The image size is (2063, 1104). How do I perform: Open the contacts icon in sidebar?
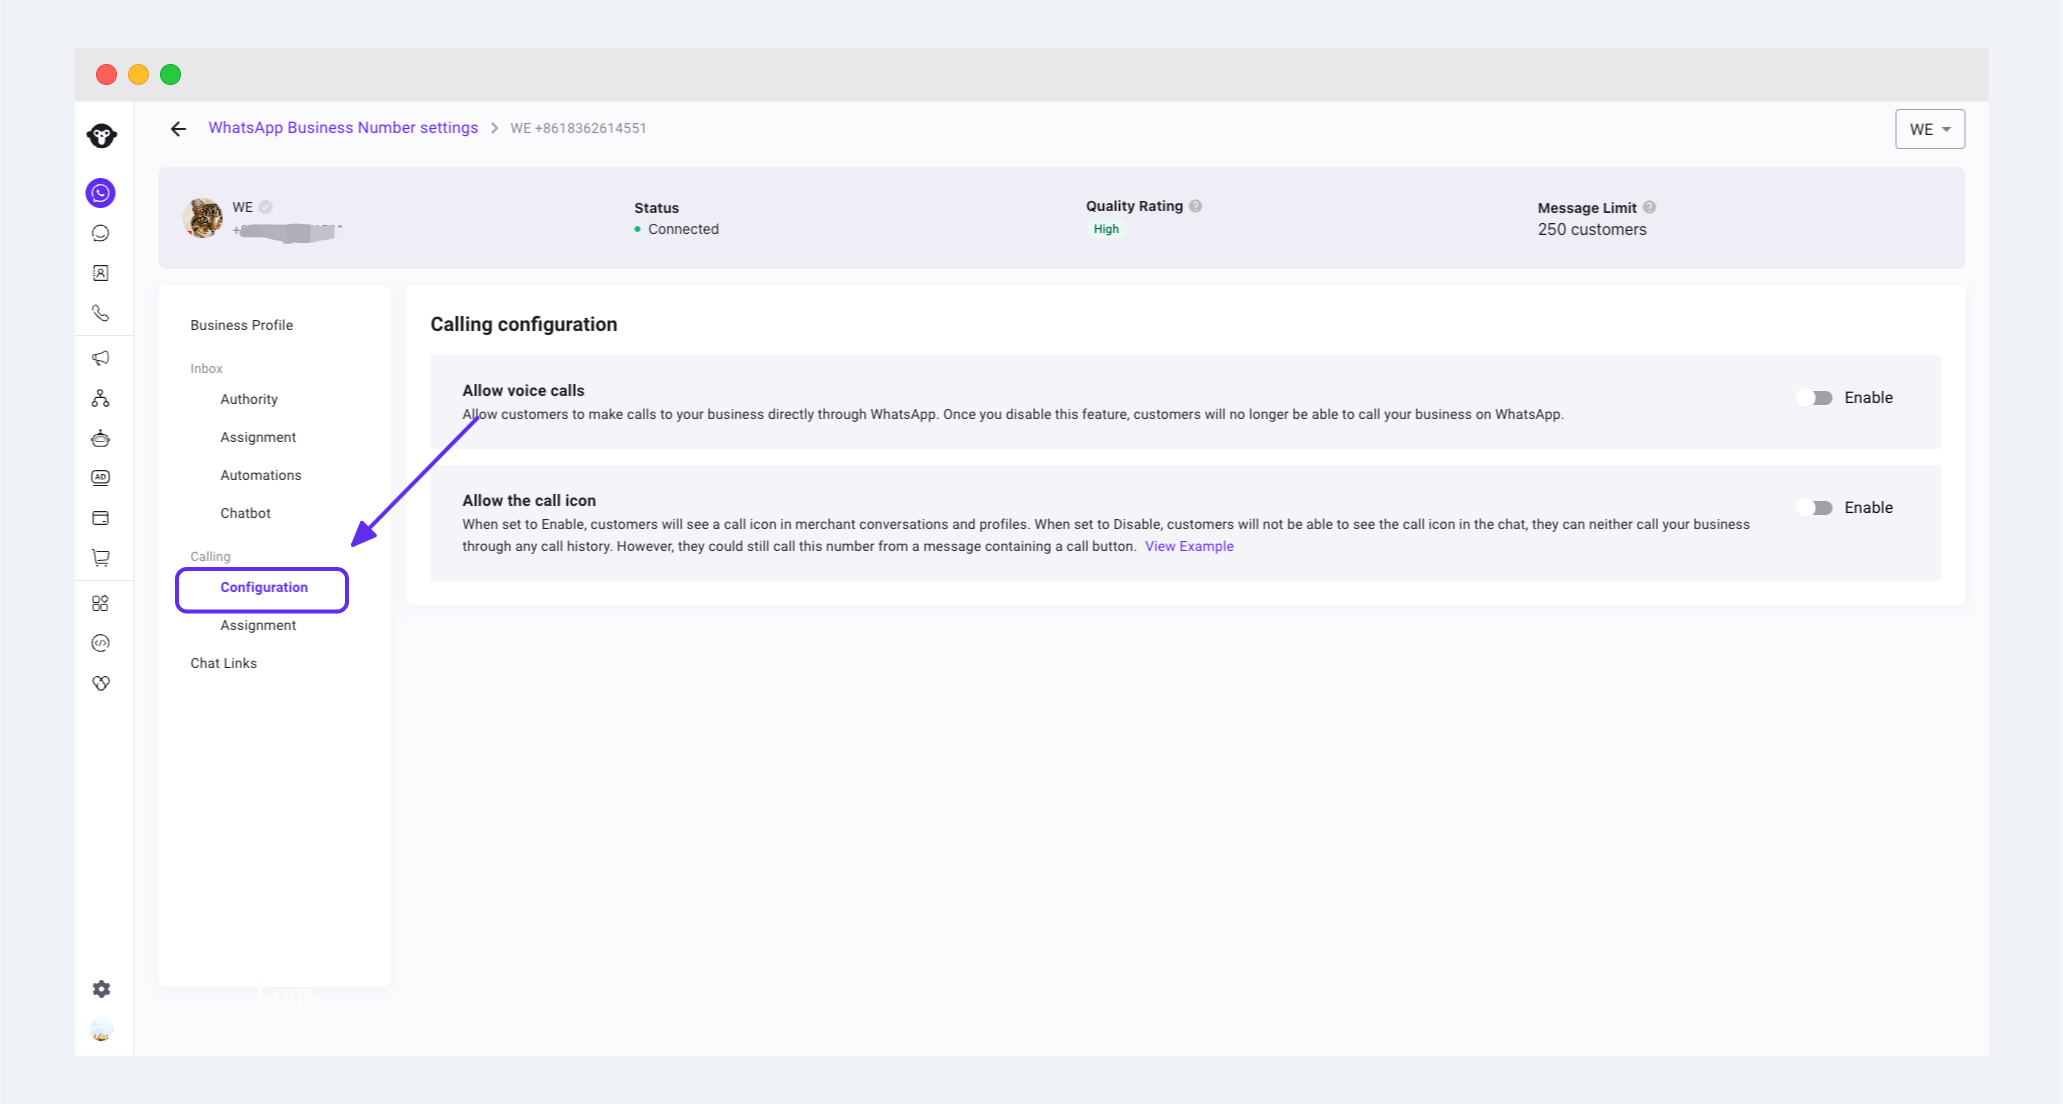[101, 273]
